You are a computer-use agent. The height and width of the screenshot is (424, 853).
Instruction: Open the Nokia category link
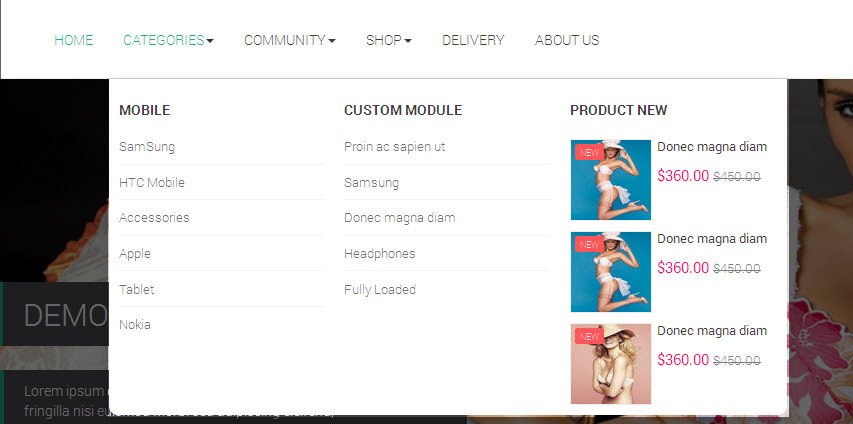pyautogui.click(x=135, y=325)
